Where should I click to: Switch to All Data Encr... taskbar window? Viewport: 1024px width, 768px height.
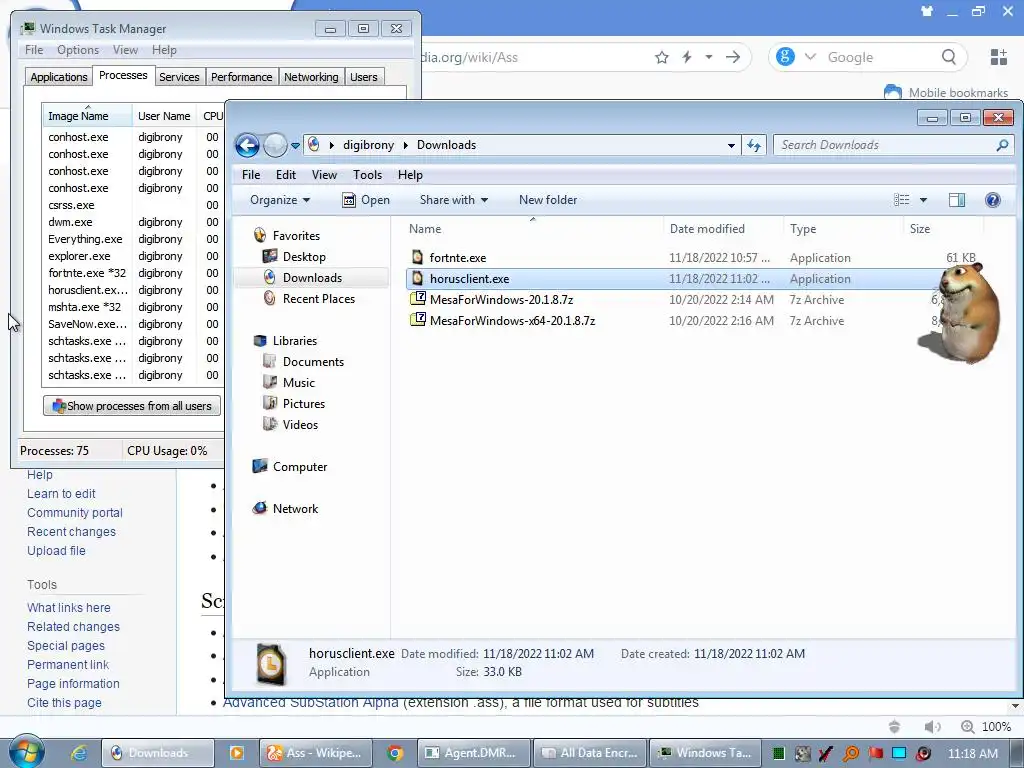point(590,753)
